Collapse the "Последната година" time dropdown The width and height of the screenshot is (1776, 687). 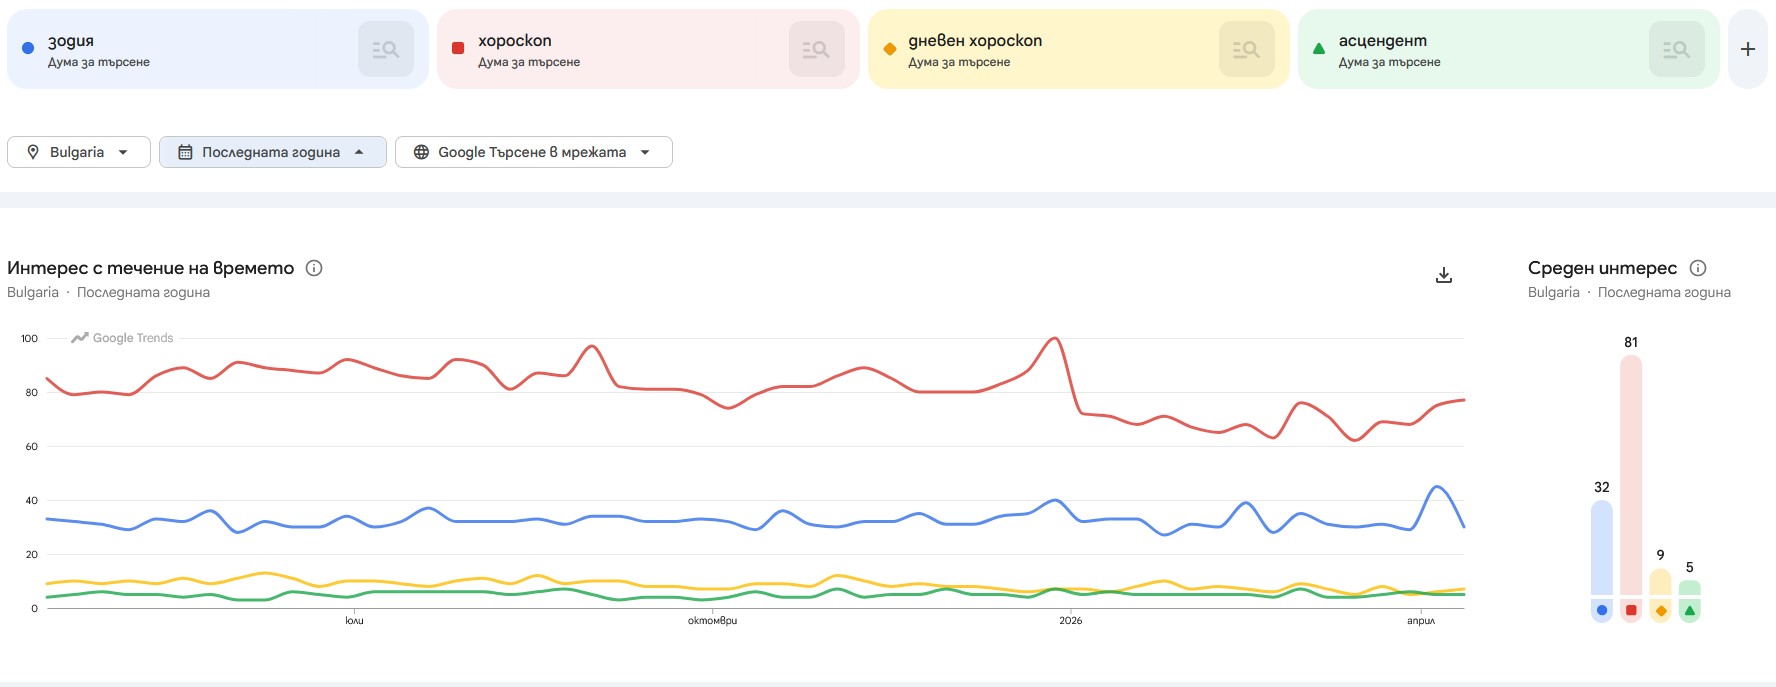point(272,152)
